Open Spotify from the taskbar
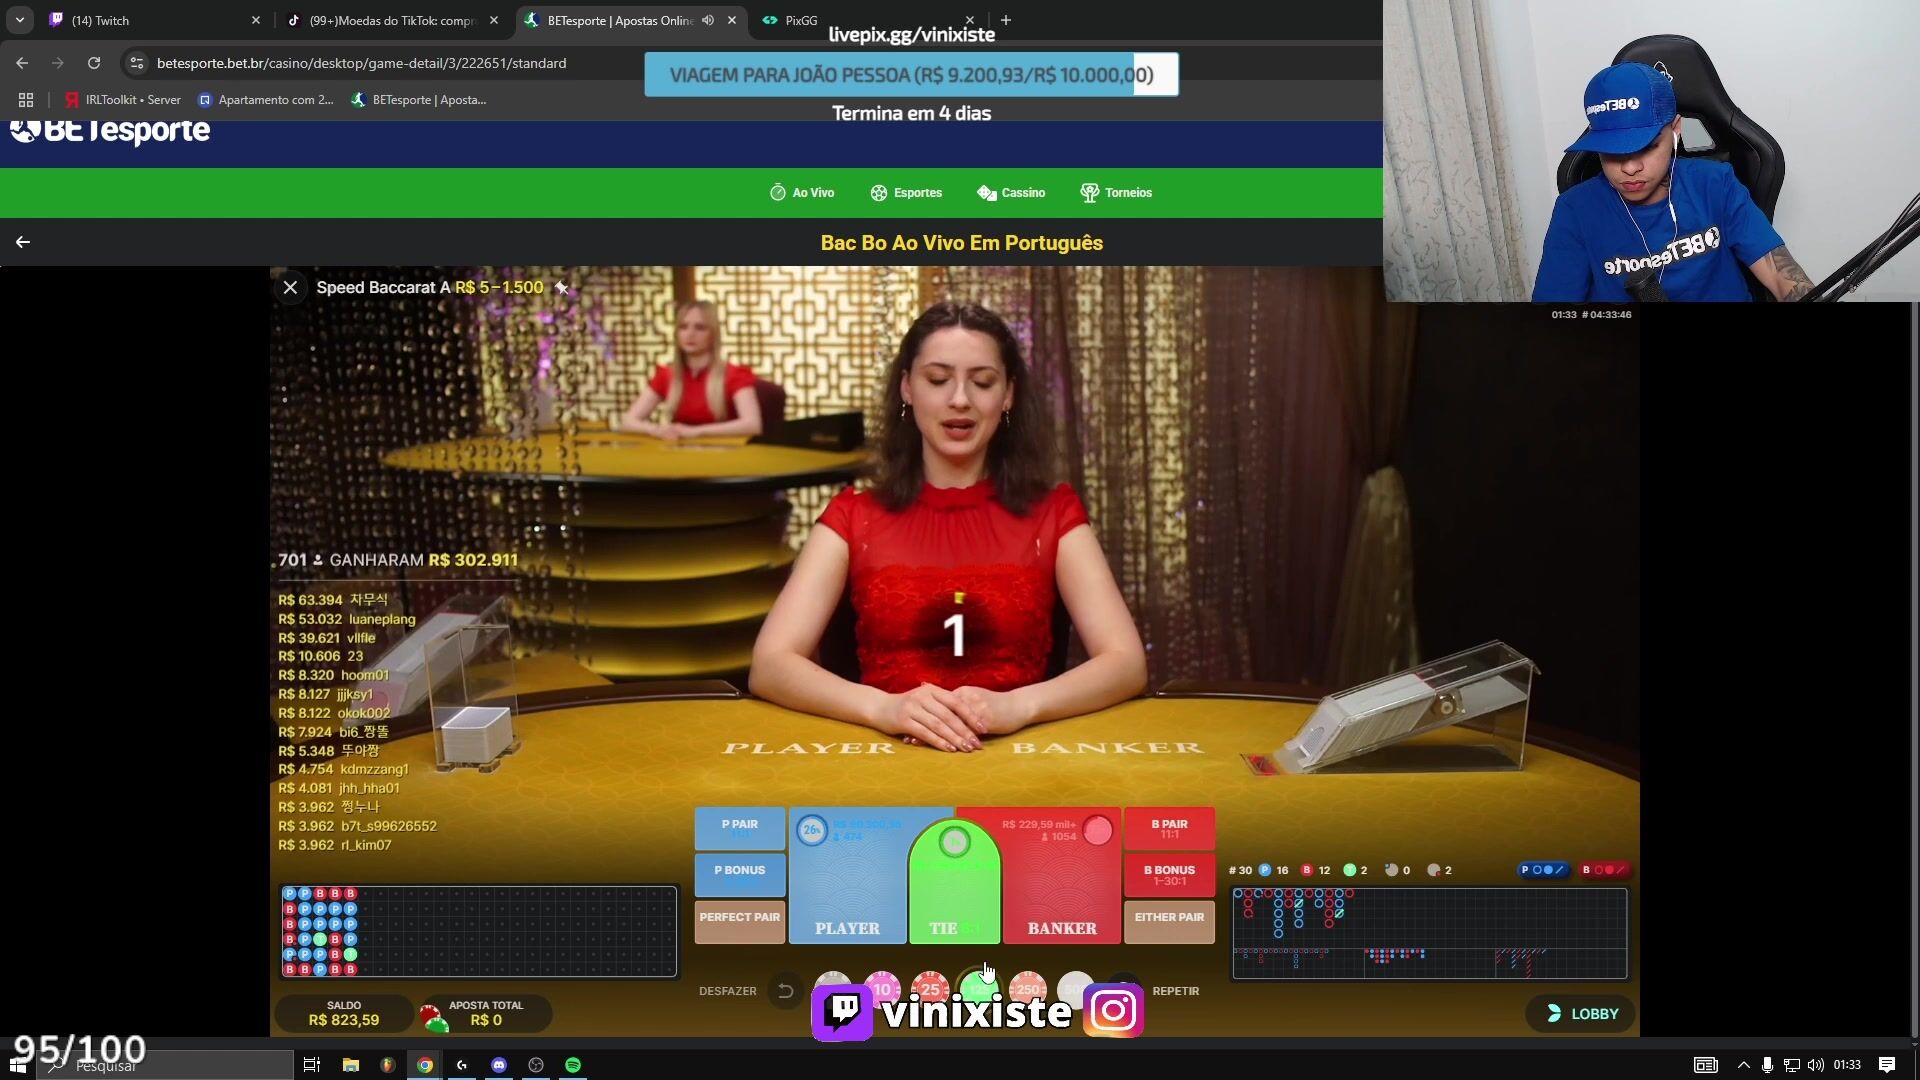The height and width of the screenshot is (1080, 1920). pyautogui.click(x=573, y=1065)
